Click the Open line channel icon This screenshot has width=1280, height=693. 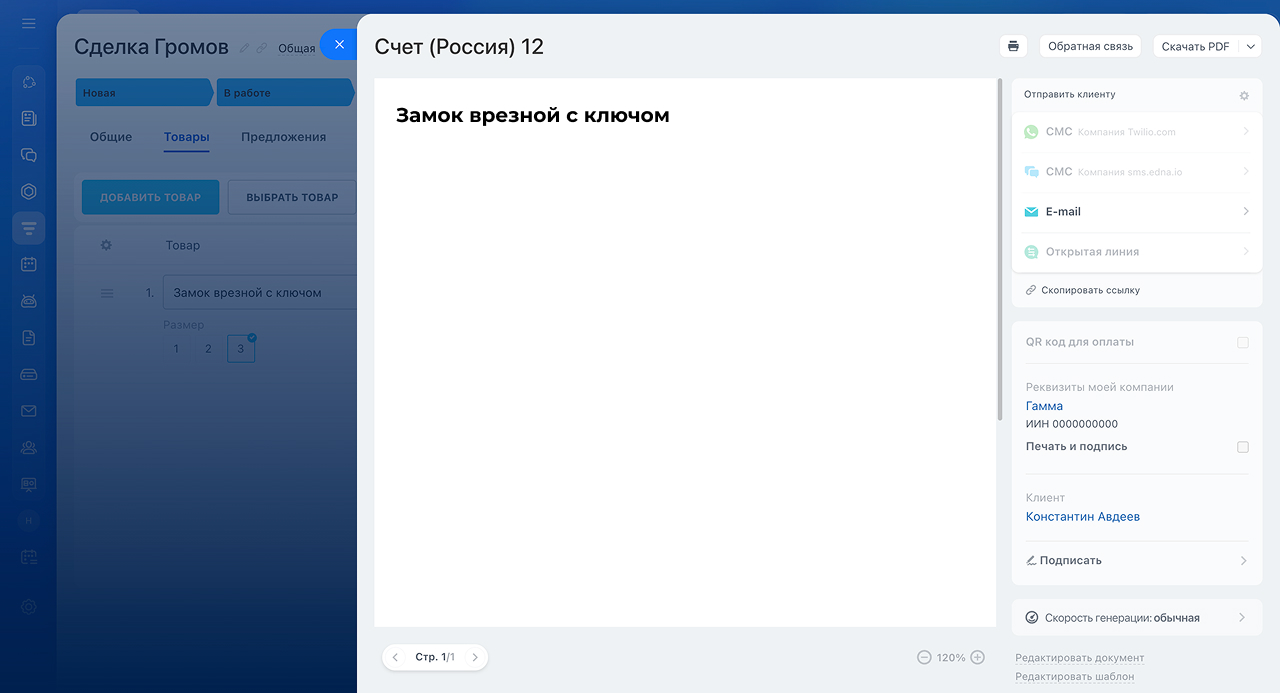click(x=1032, y=252)
